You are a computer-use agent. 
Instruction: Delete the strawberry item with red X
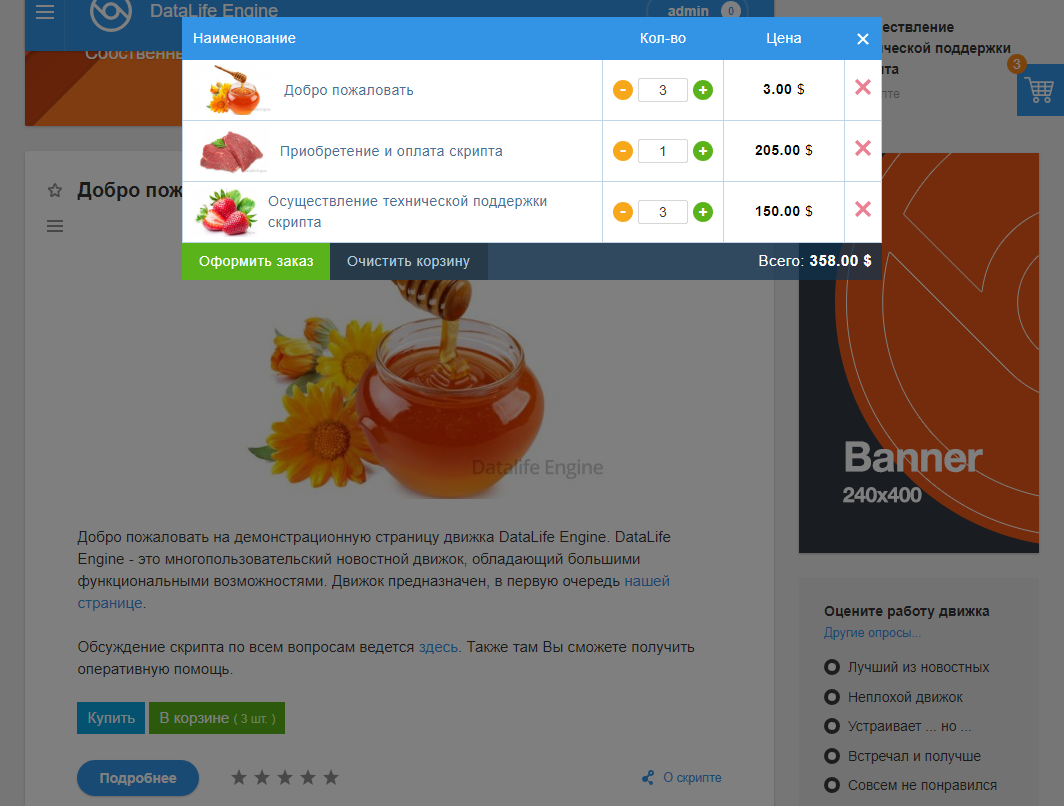(862, 209)
